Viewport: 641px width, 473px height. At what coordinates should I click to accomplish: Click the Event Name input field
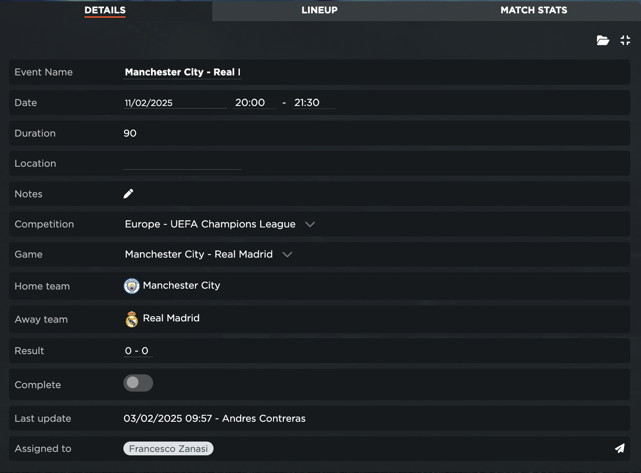click(182, 72)
